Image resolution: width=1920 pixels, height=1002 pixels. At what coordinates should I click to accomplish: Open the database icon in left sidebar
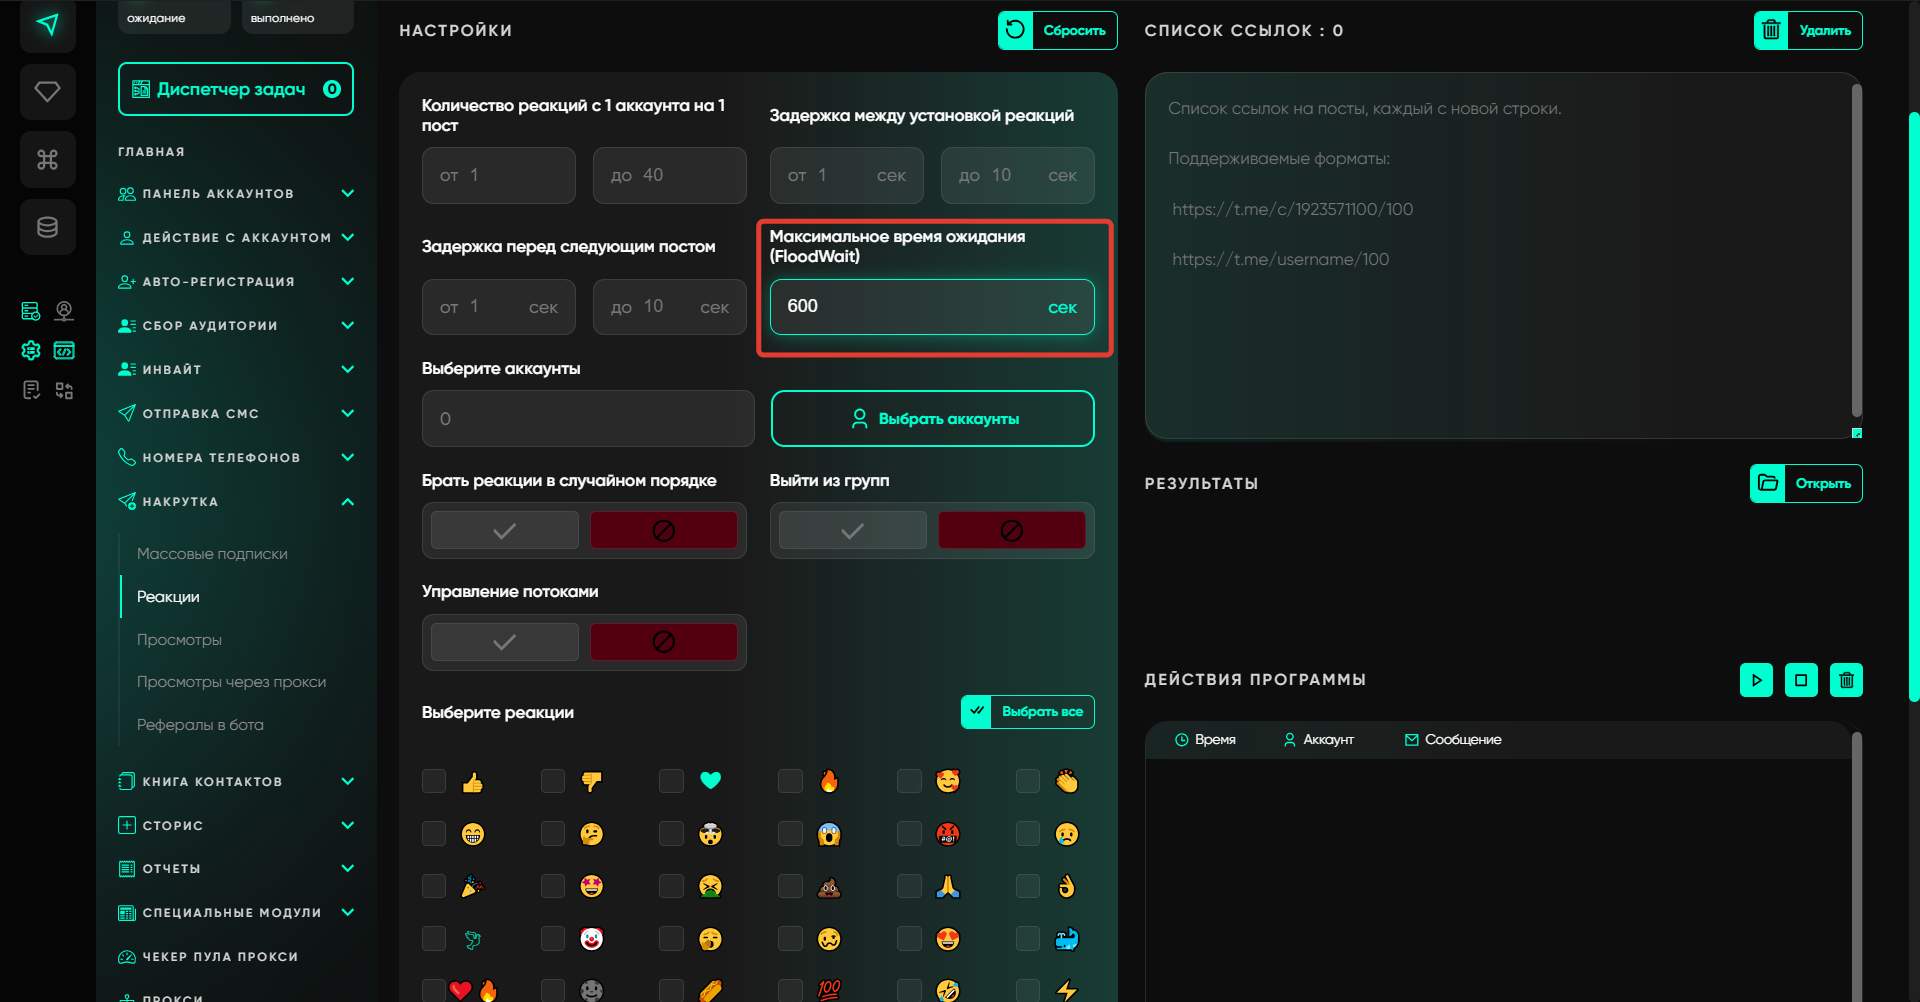tap(47, 227)
